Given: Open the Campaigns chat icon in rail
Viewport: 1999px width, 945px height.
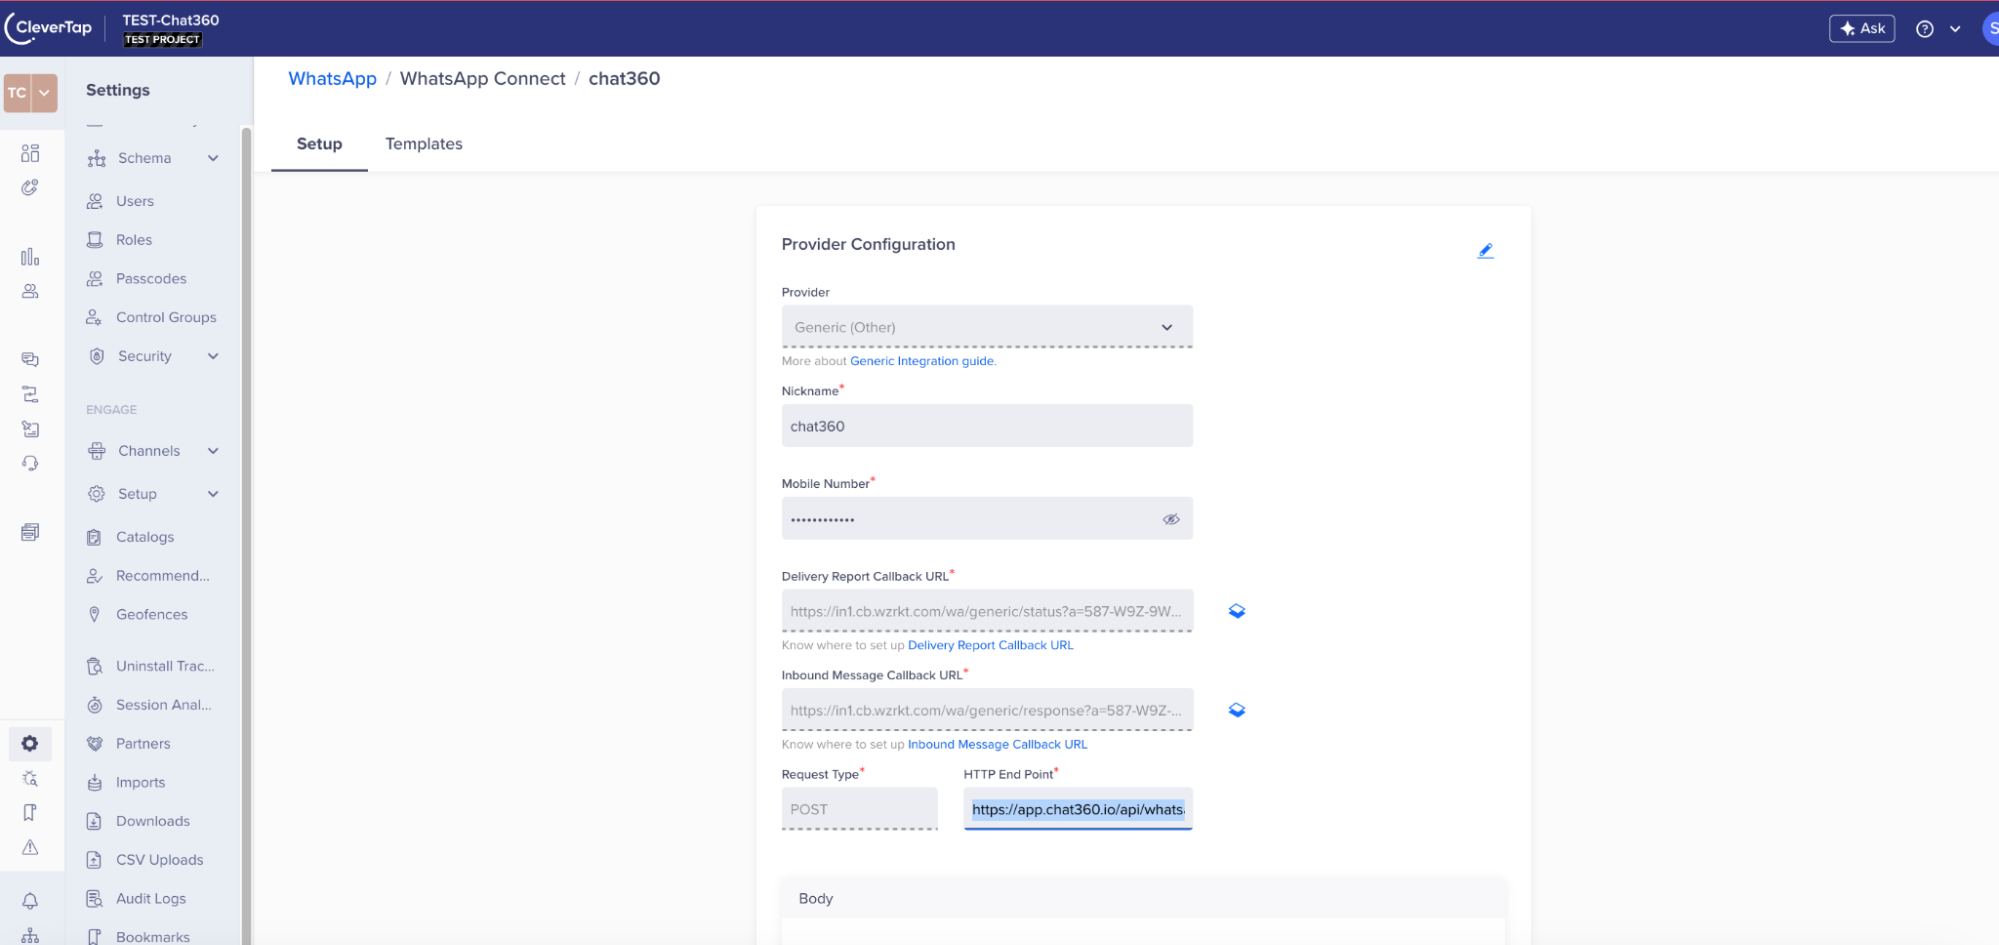Looking at the screenshot, I should pyautogui.click(x=30, y=359).
